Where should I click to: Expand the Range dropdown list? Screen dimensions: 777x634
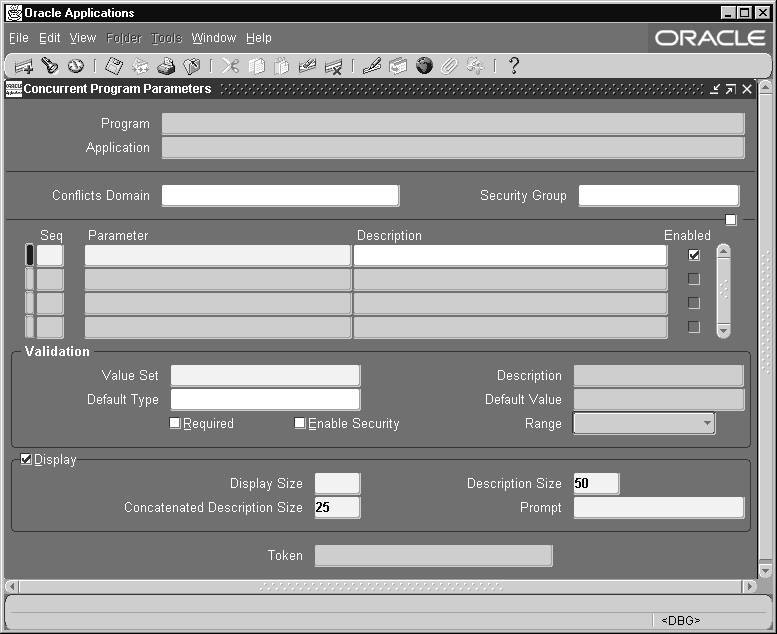(x=707, y=423)
